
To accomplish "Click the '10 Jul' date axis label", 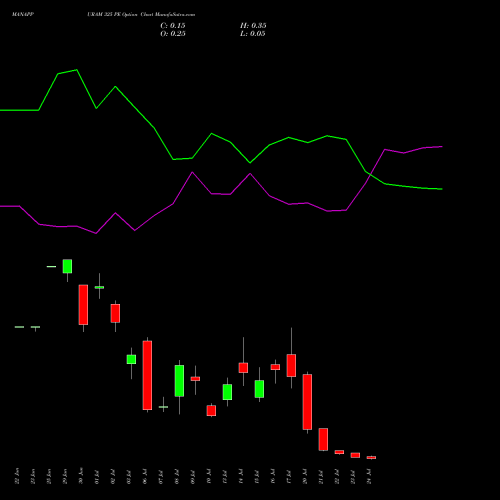I will (209, 477).
